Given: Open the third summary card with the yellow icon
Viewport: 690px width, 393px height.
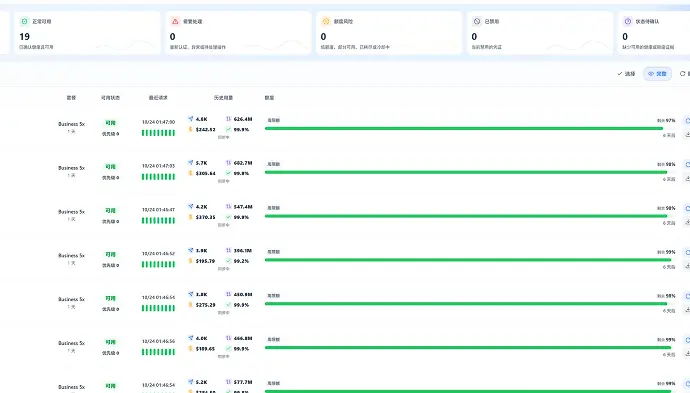Looking at the screenshot, I should [x=389, y=33].
